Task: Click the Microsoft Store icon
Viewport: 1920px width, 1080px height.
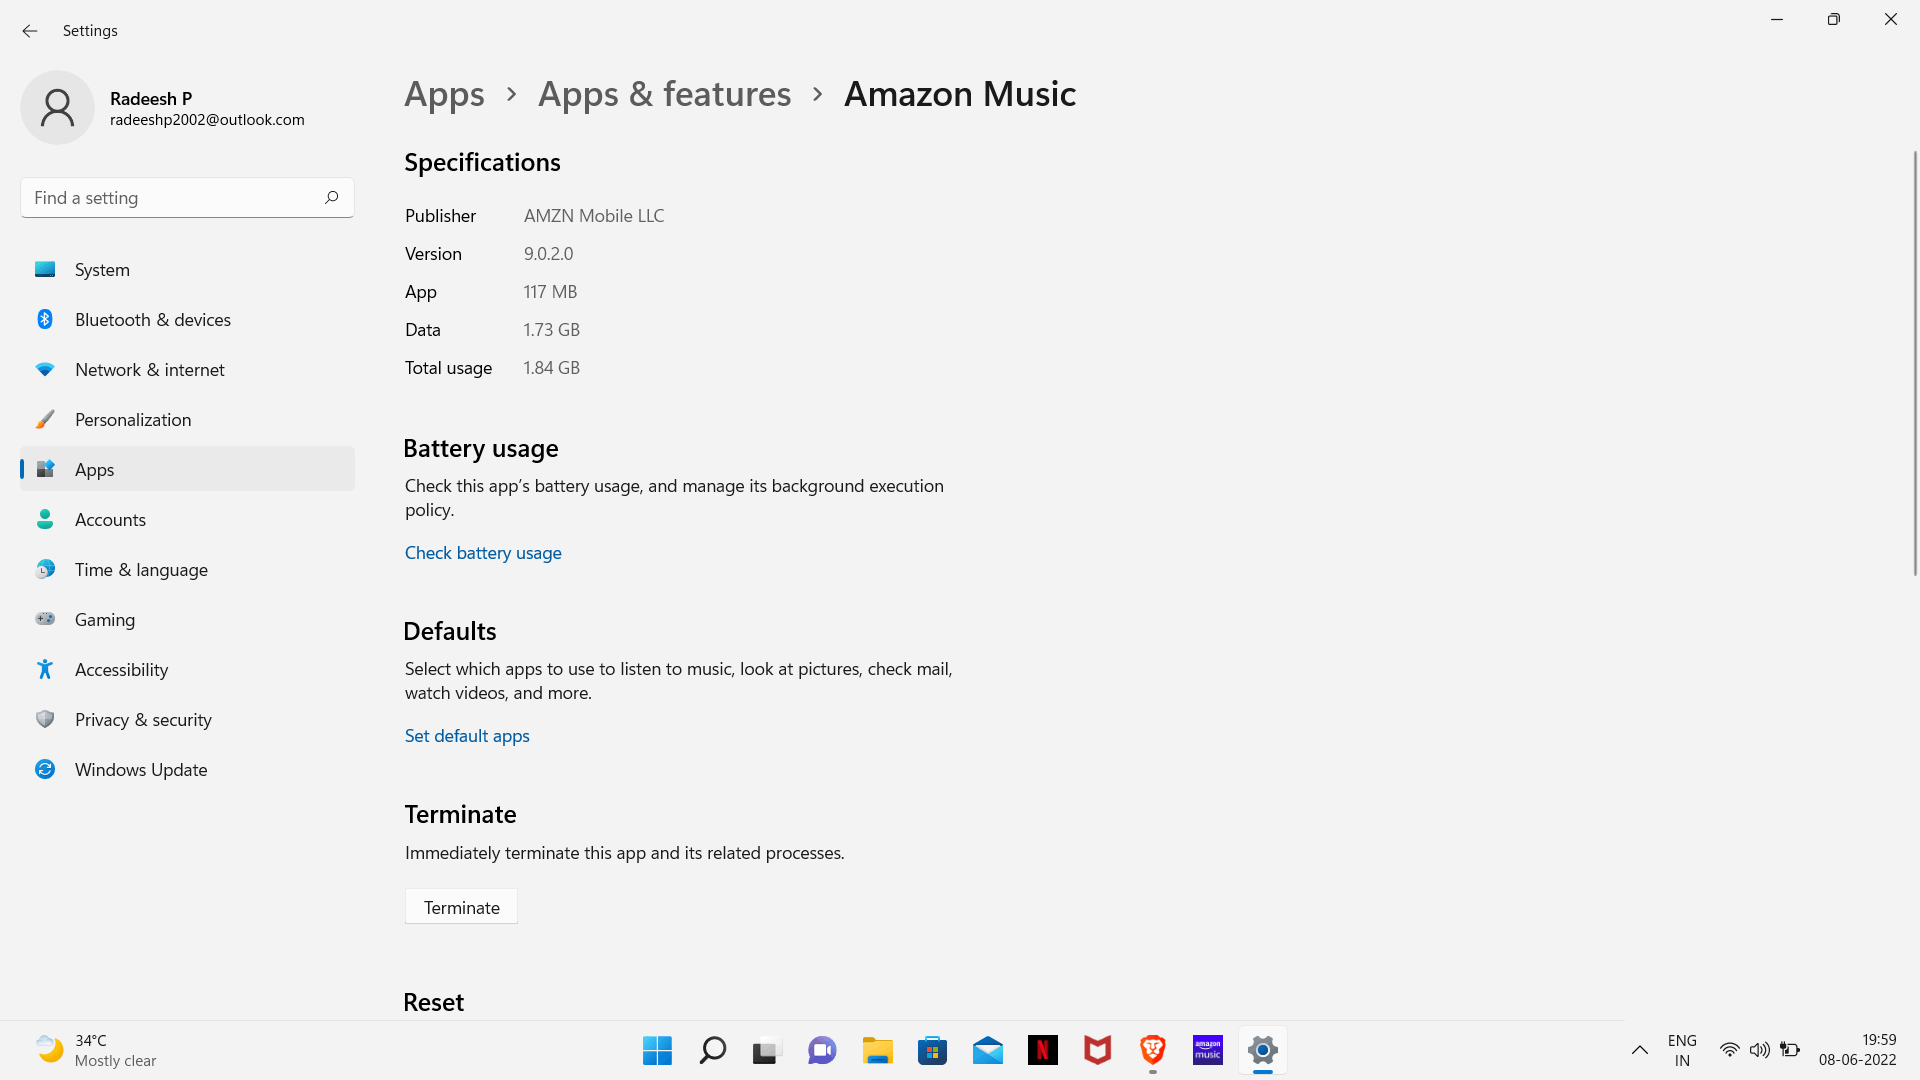Action: tap(932, 1051)
